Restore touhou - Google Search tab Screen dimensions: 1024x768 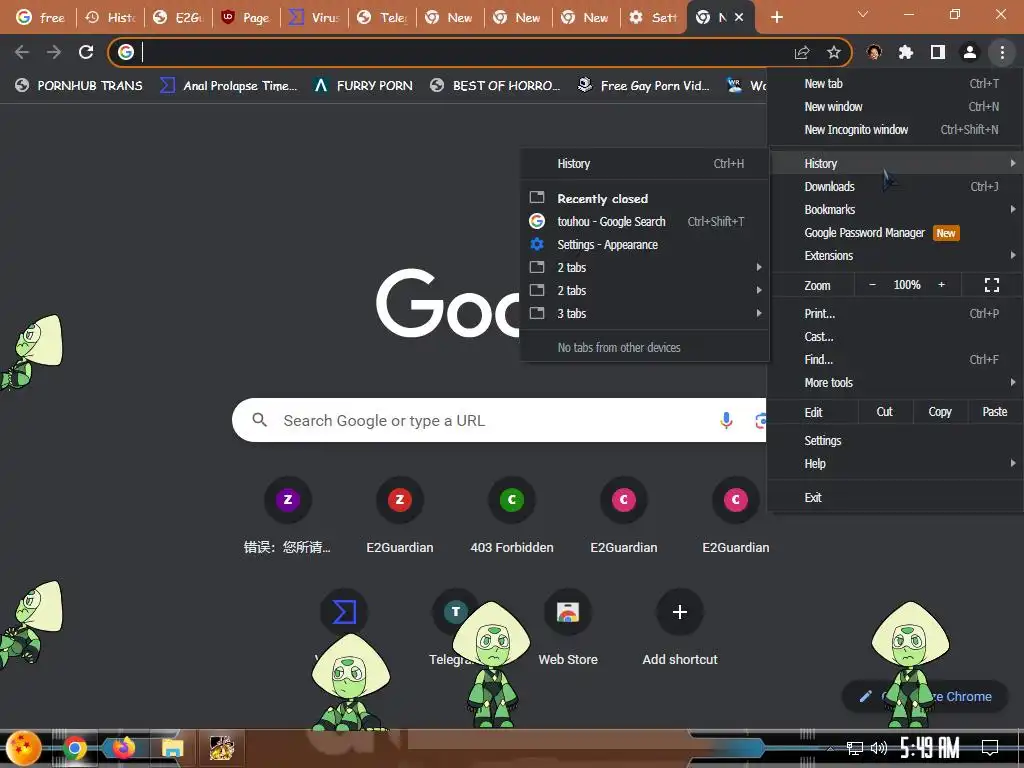(x=645, y=221)
